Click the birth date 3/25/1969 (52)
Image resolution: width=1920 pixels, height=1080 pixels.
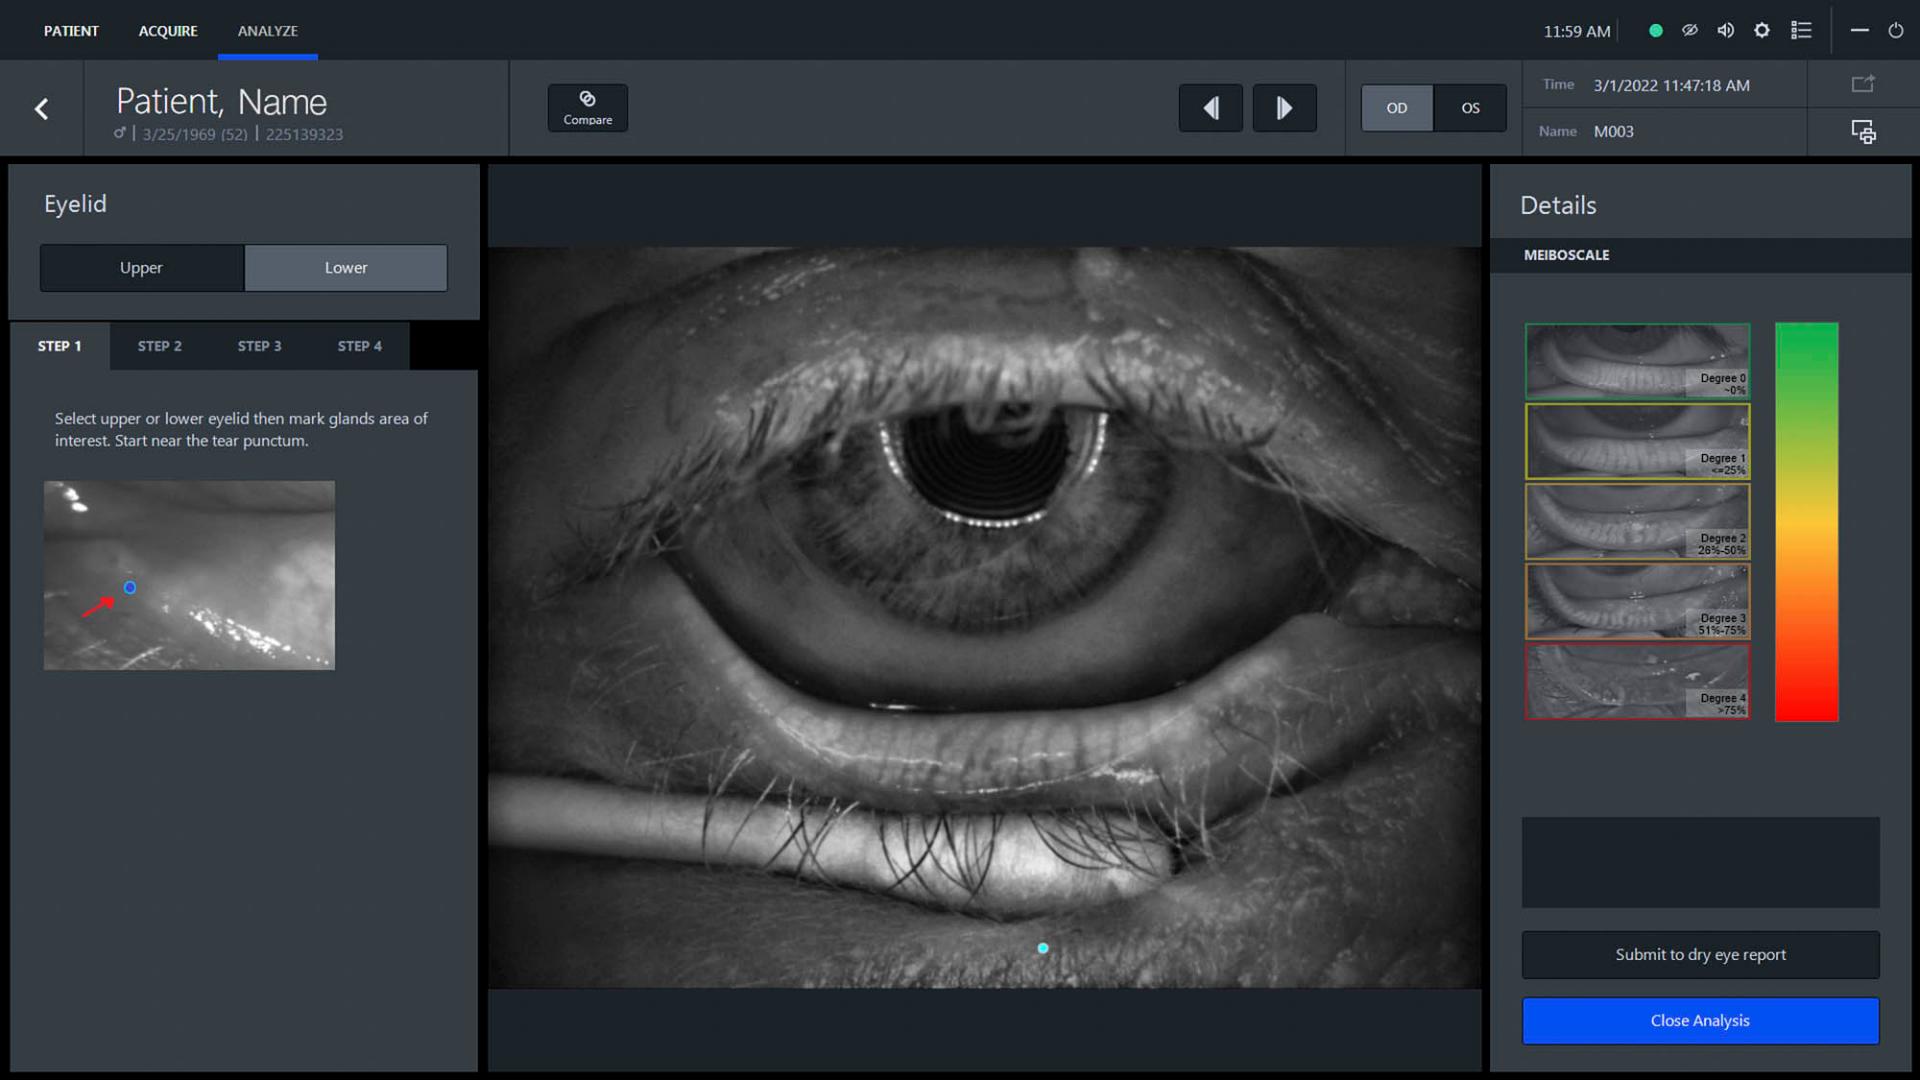(194, 134)
